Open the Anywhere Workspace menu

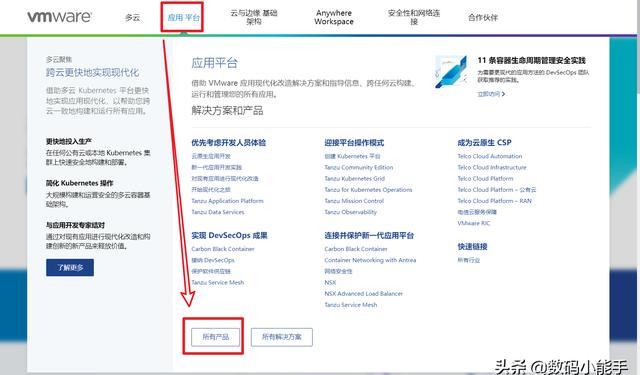334,17
